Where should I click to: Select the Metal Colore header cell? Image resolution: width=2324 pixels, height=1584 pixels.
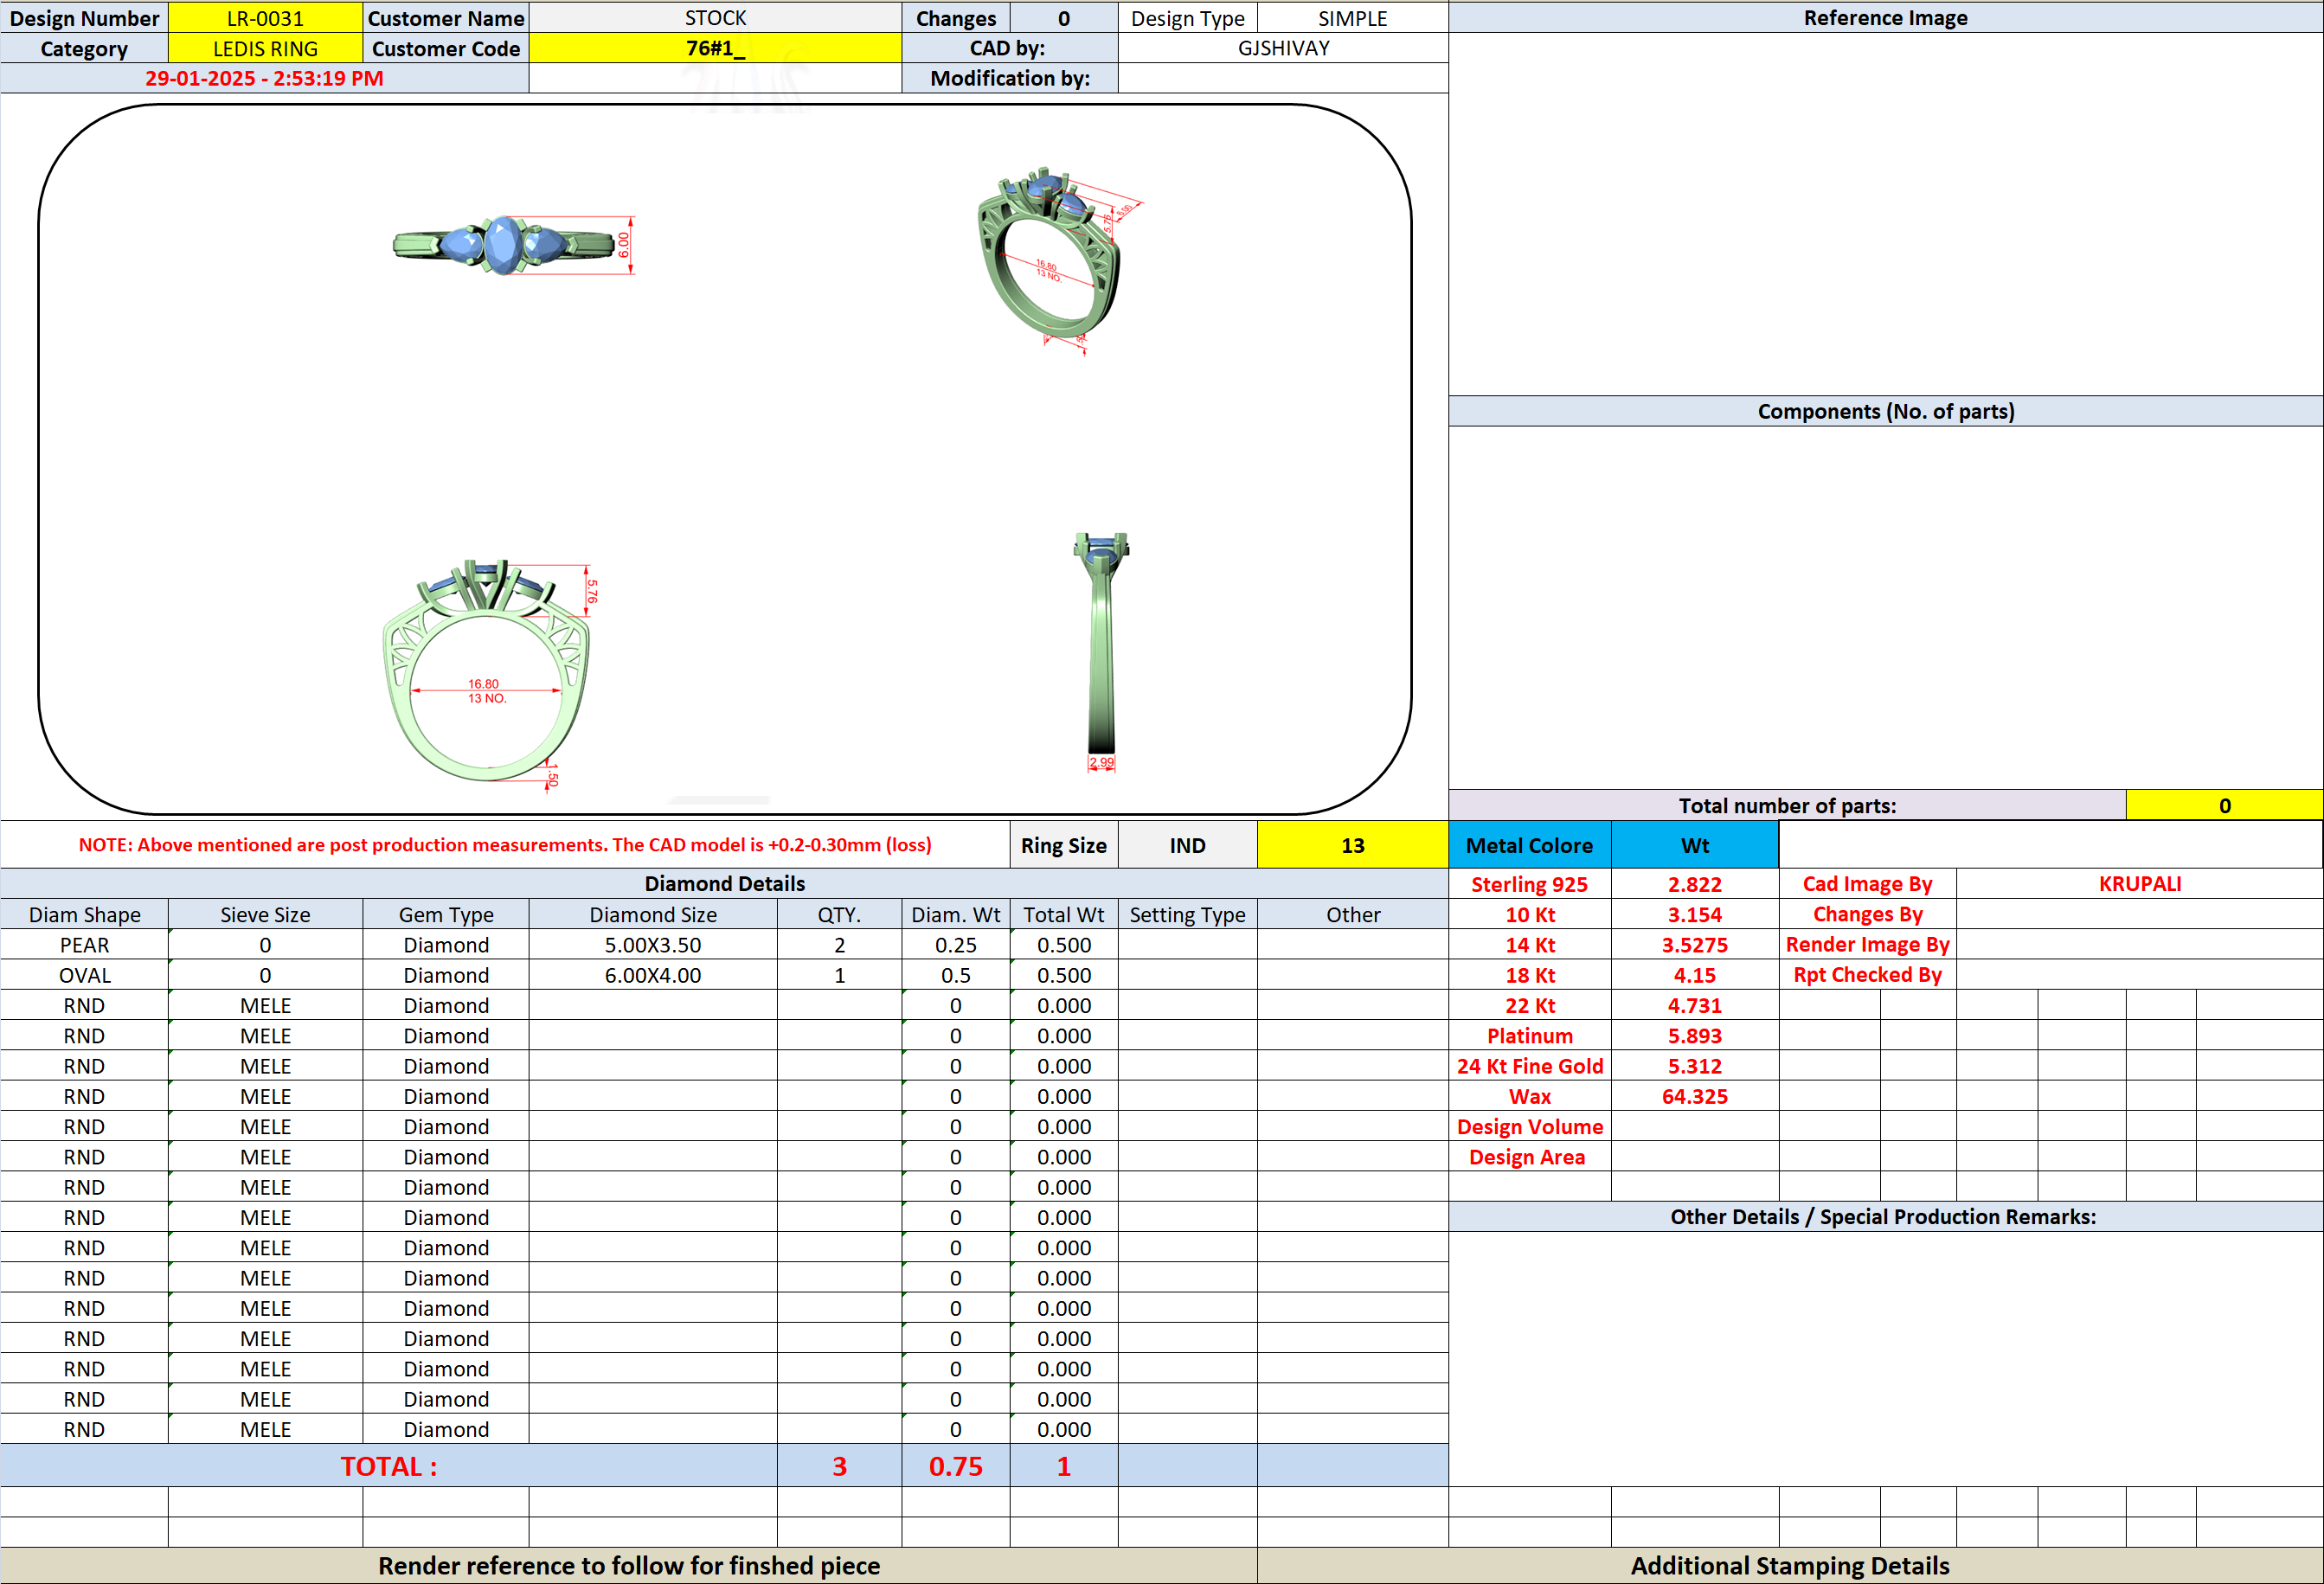[1529, 845]
